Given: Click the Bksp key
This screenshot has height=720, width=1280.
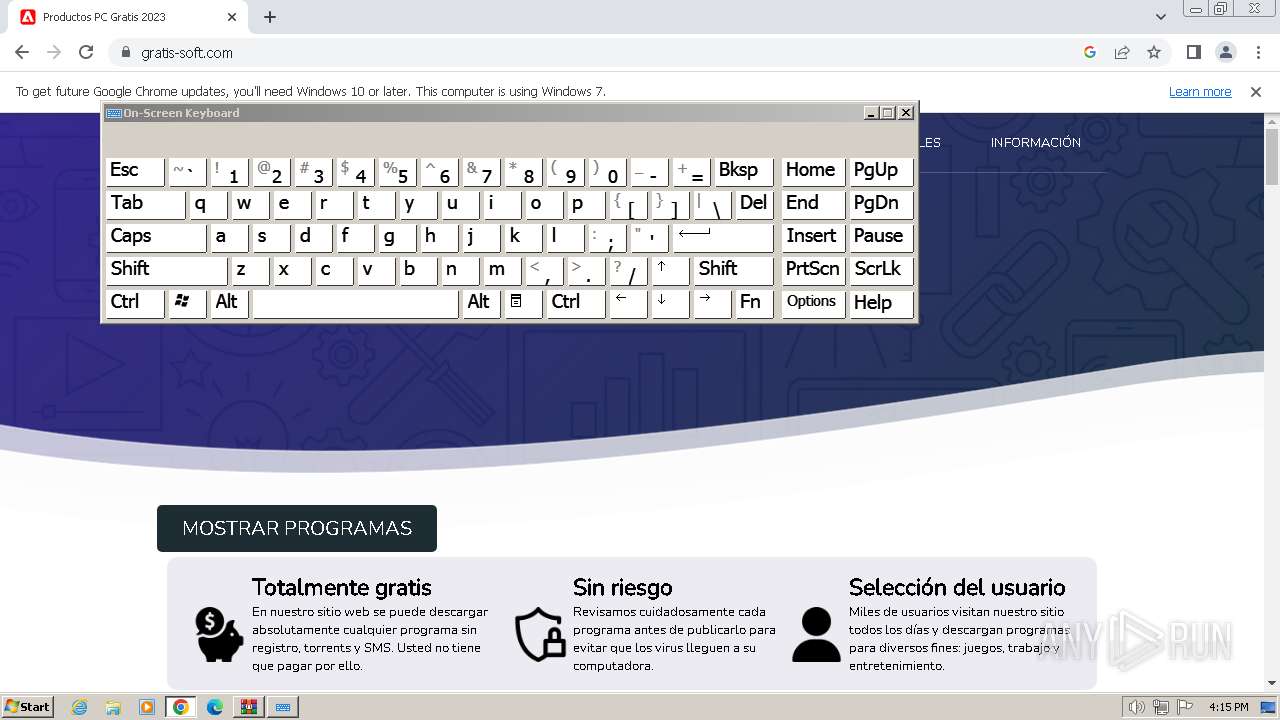Looking at the screenshot, I should pos(744,171).
